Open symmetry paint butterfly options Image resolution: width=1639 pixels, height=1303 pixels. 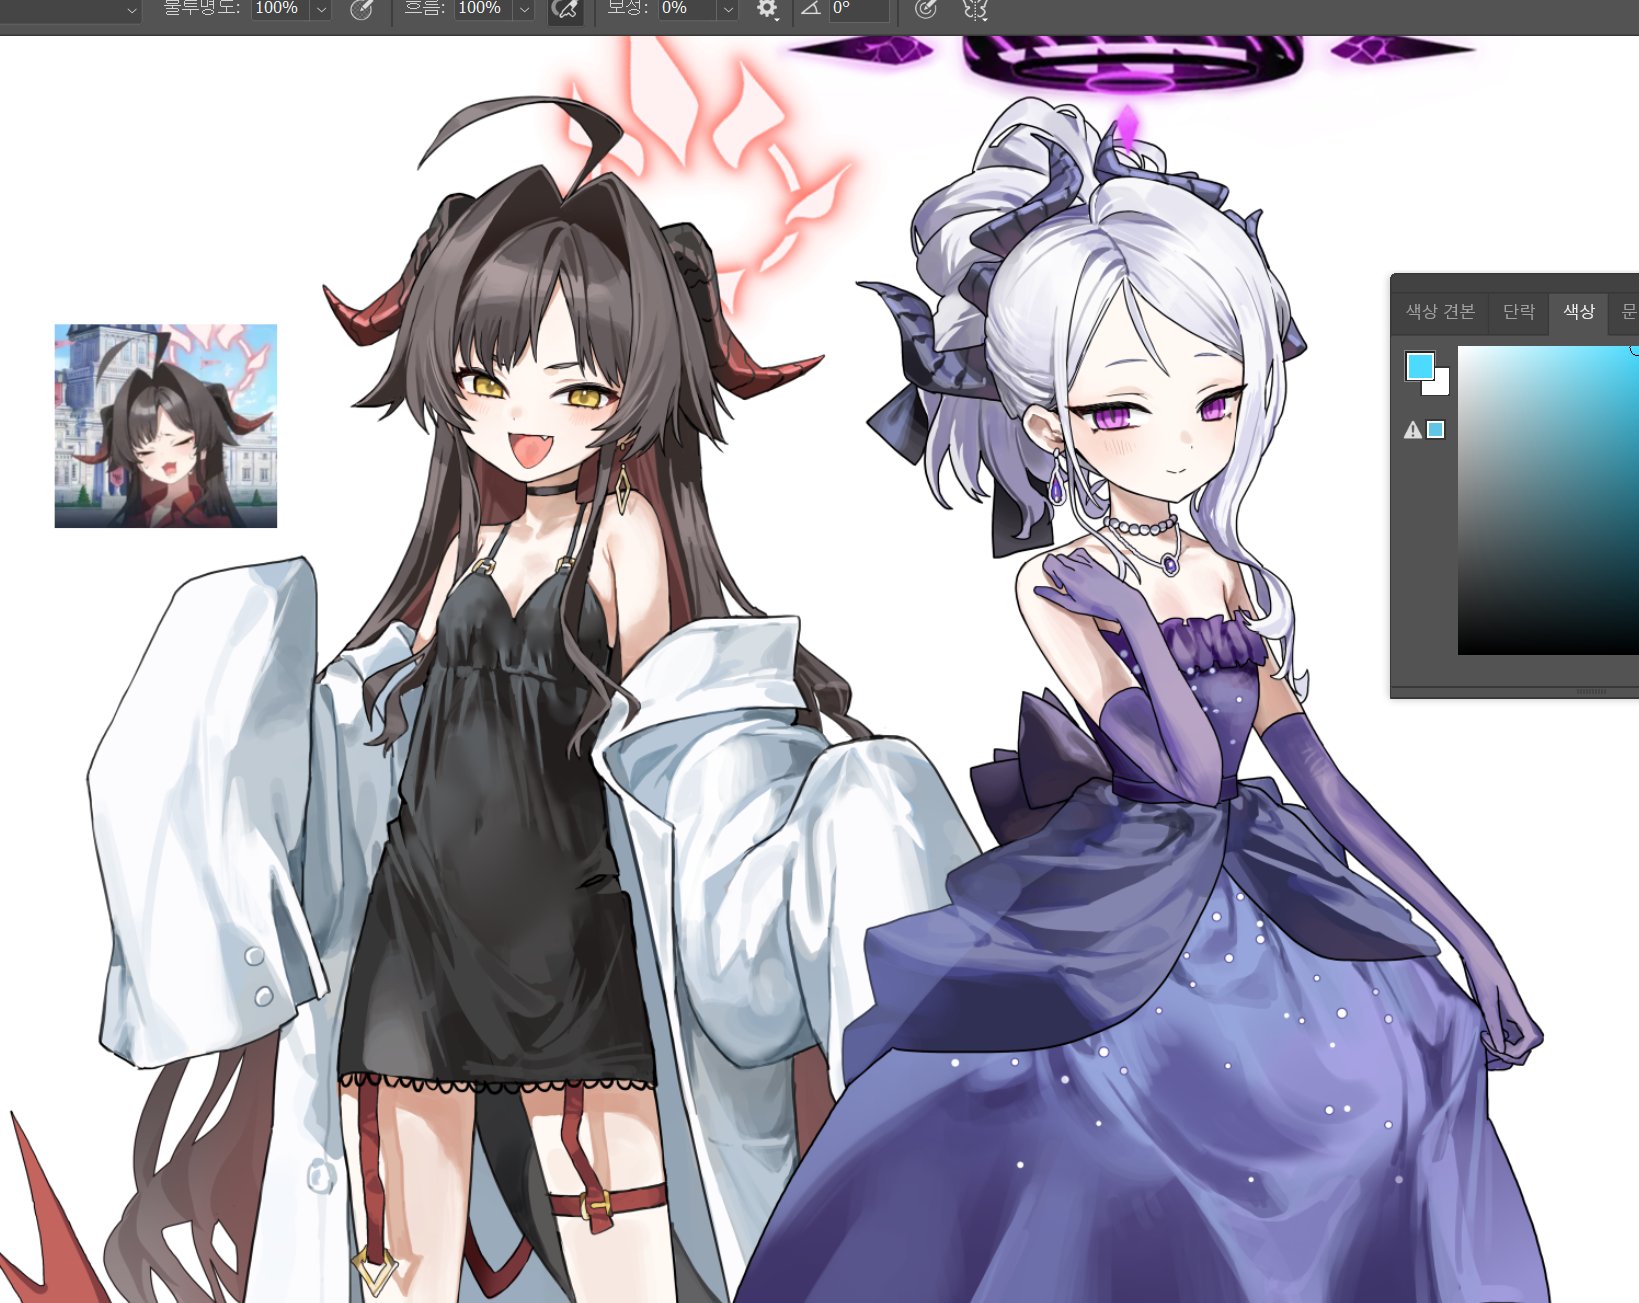(975, 9)
